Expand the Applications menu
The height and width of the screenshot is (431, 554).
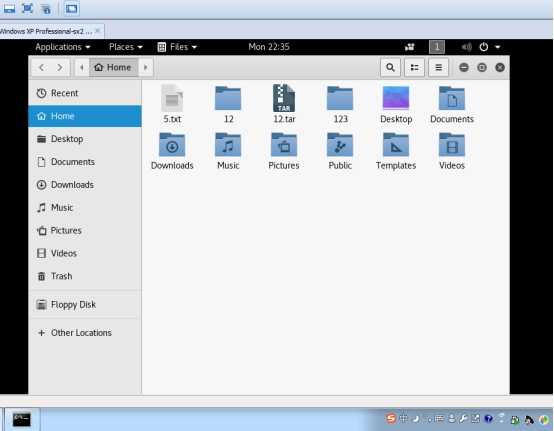tap(63, 47)
